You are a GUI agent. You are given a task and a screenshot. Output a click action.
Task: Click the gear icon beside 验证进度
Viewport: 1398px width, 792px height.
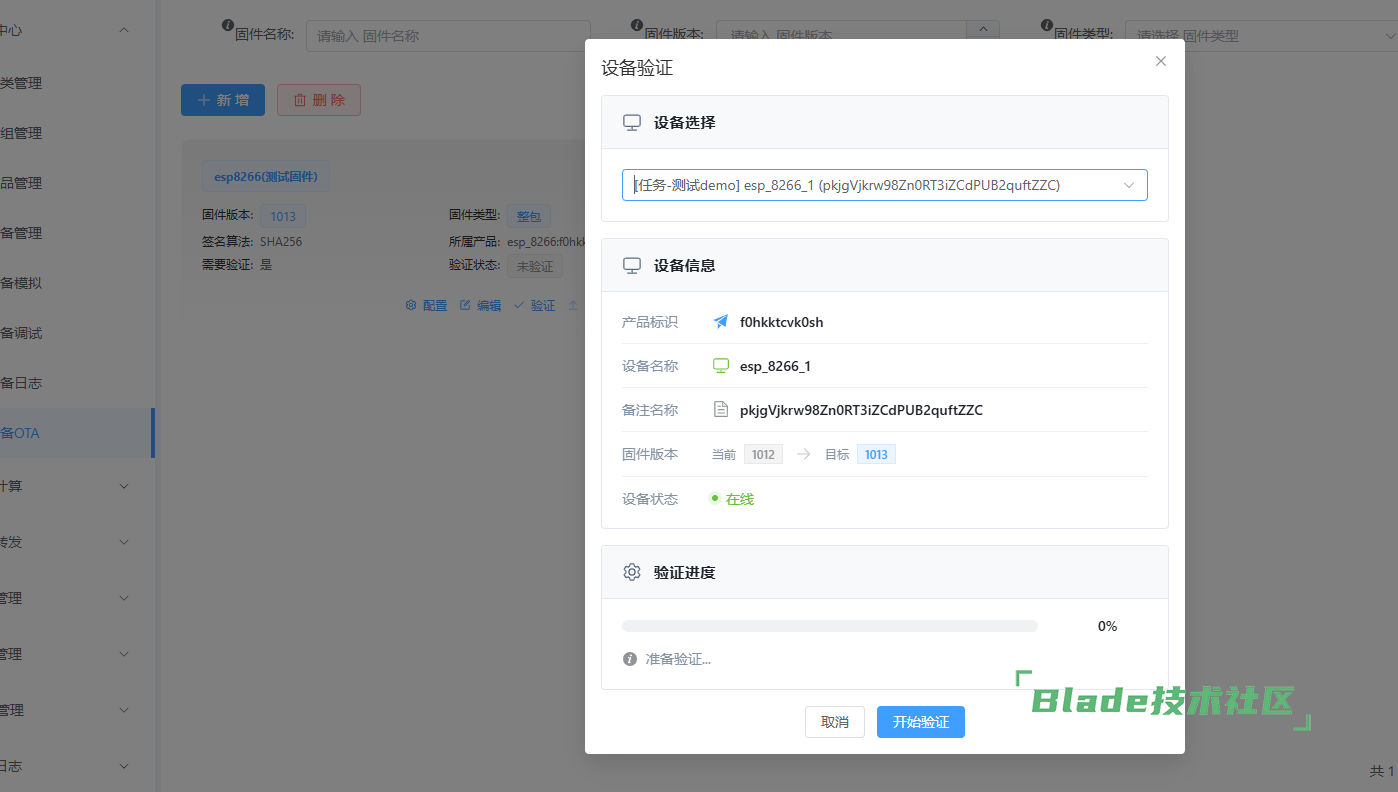point(631,572)
